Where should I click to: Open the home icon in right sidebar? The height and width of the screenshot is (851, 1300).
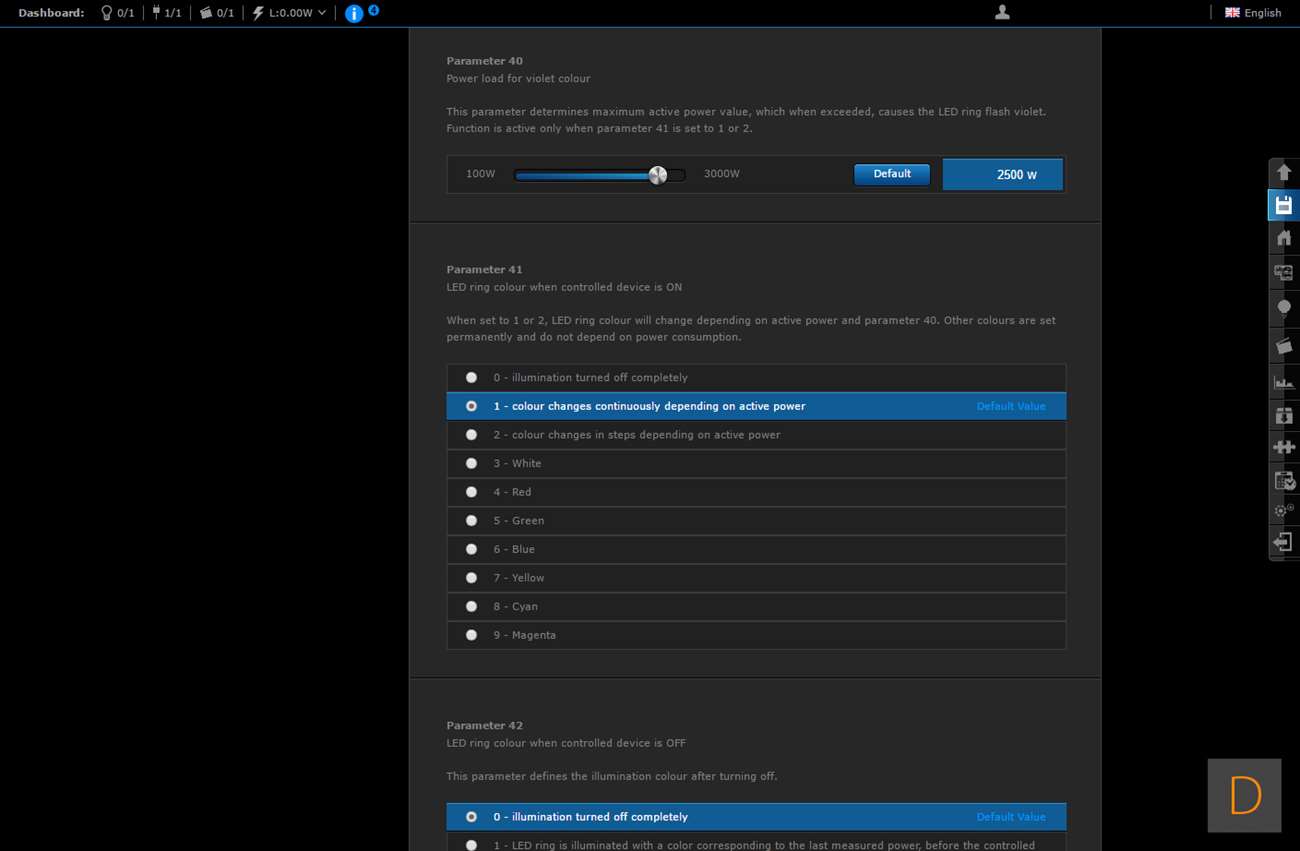click(1284, 238)
